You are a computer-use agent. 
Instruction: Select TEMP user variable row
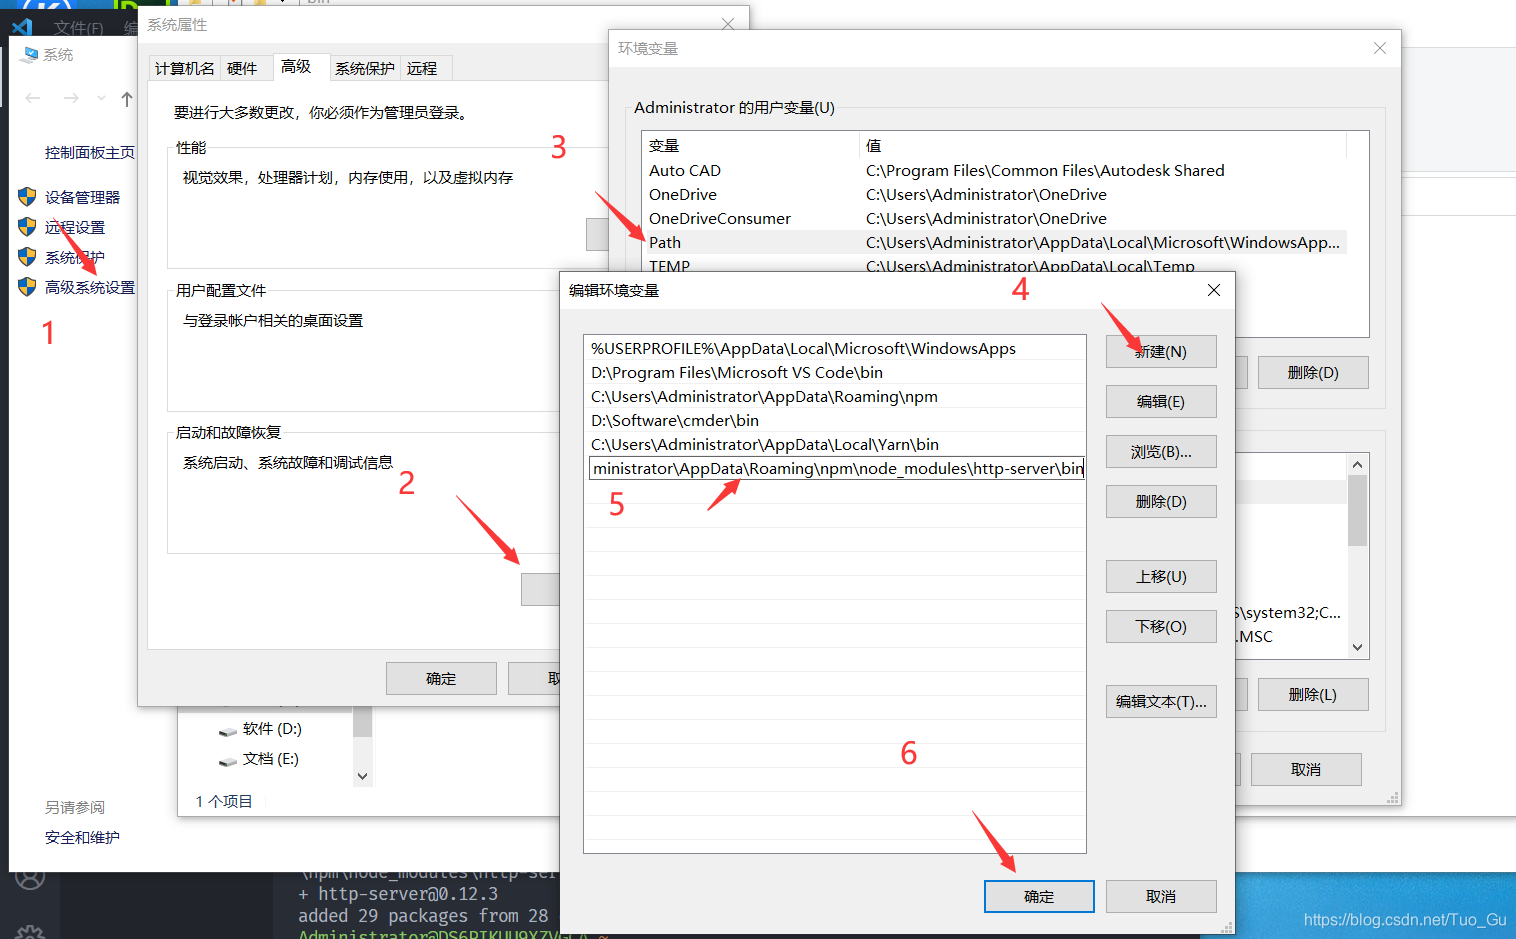995,265
